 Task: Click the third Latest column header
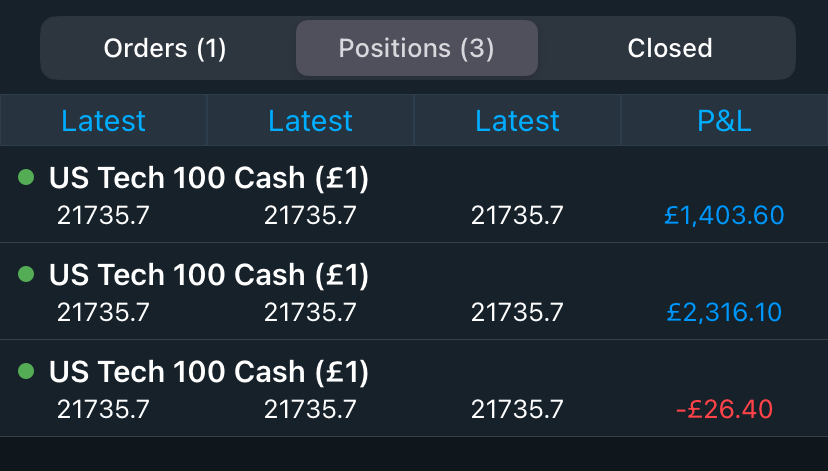(517, 121)
